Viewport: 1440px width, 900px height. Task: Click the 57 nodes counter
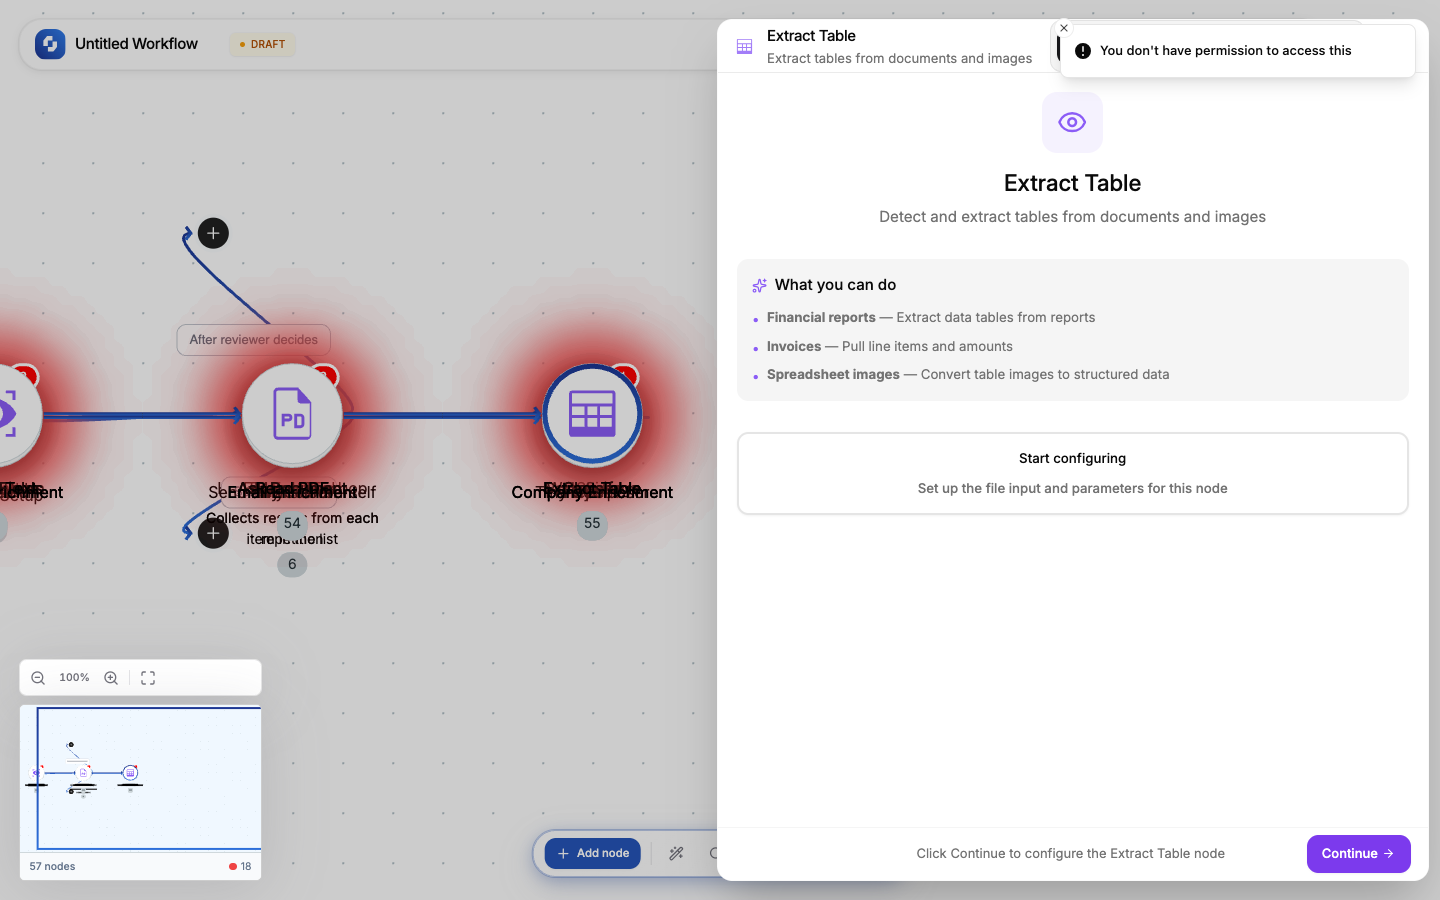tap(52, 867)
